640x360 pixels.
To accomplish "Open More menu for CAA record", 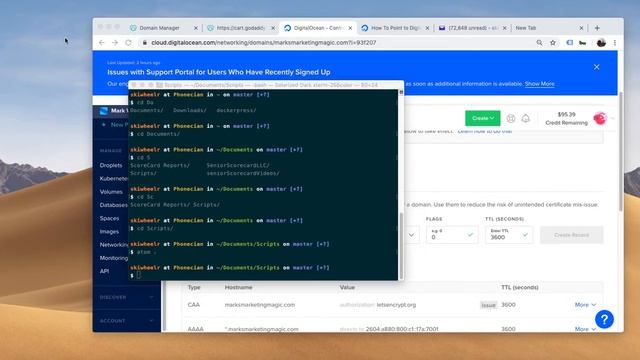I will click(585, 305).
